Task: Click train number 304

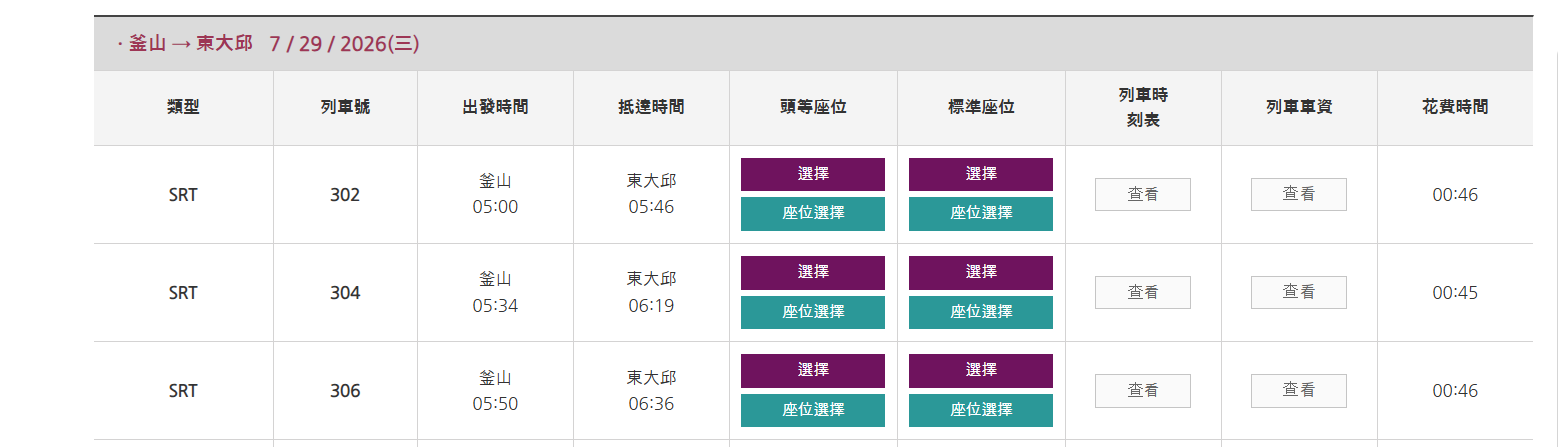Action: click(x=345, y=293)
